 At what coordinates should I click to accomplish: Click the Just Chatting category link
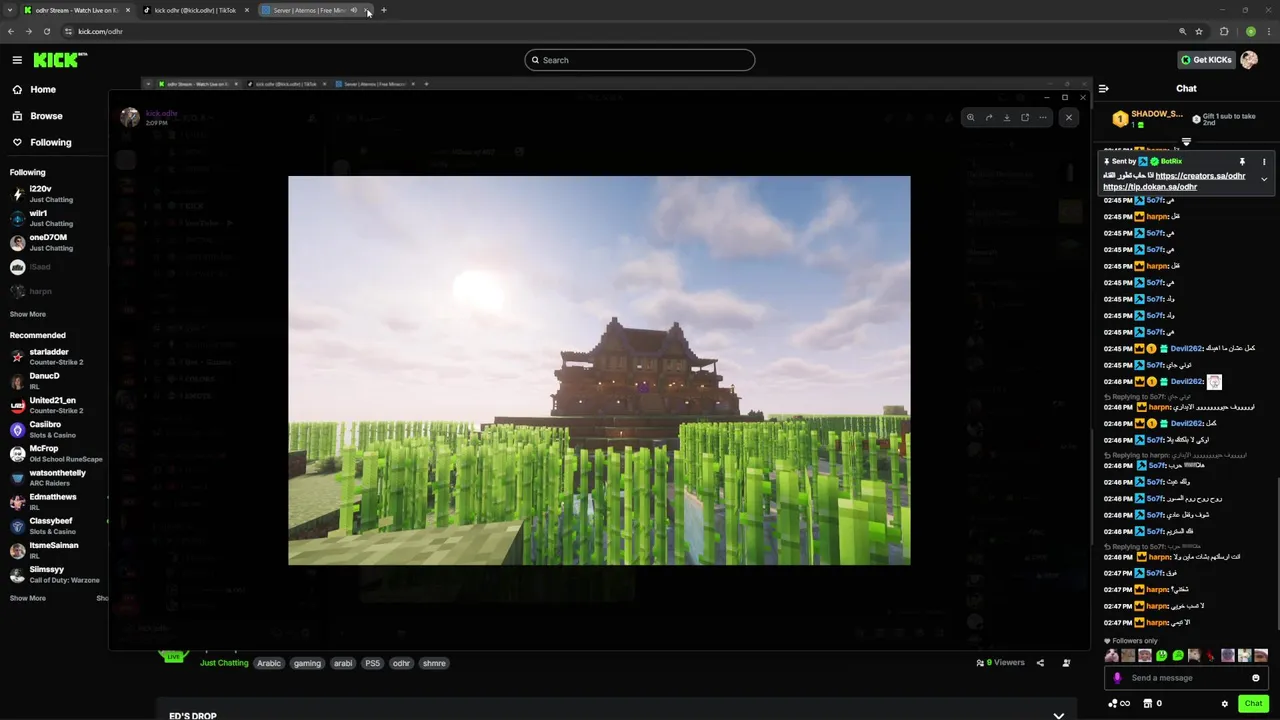pos(224,663)
